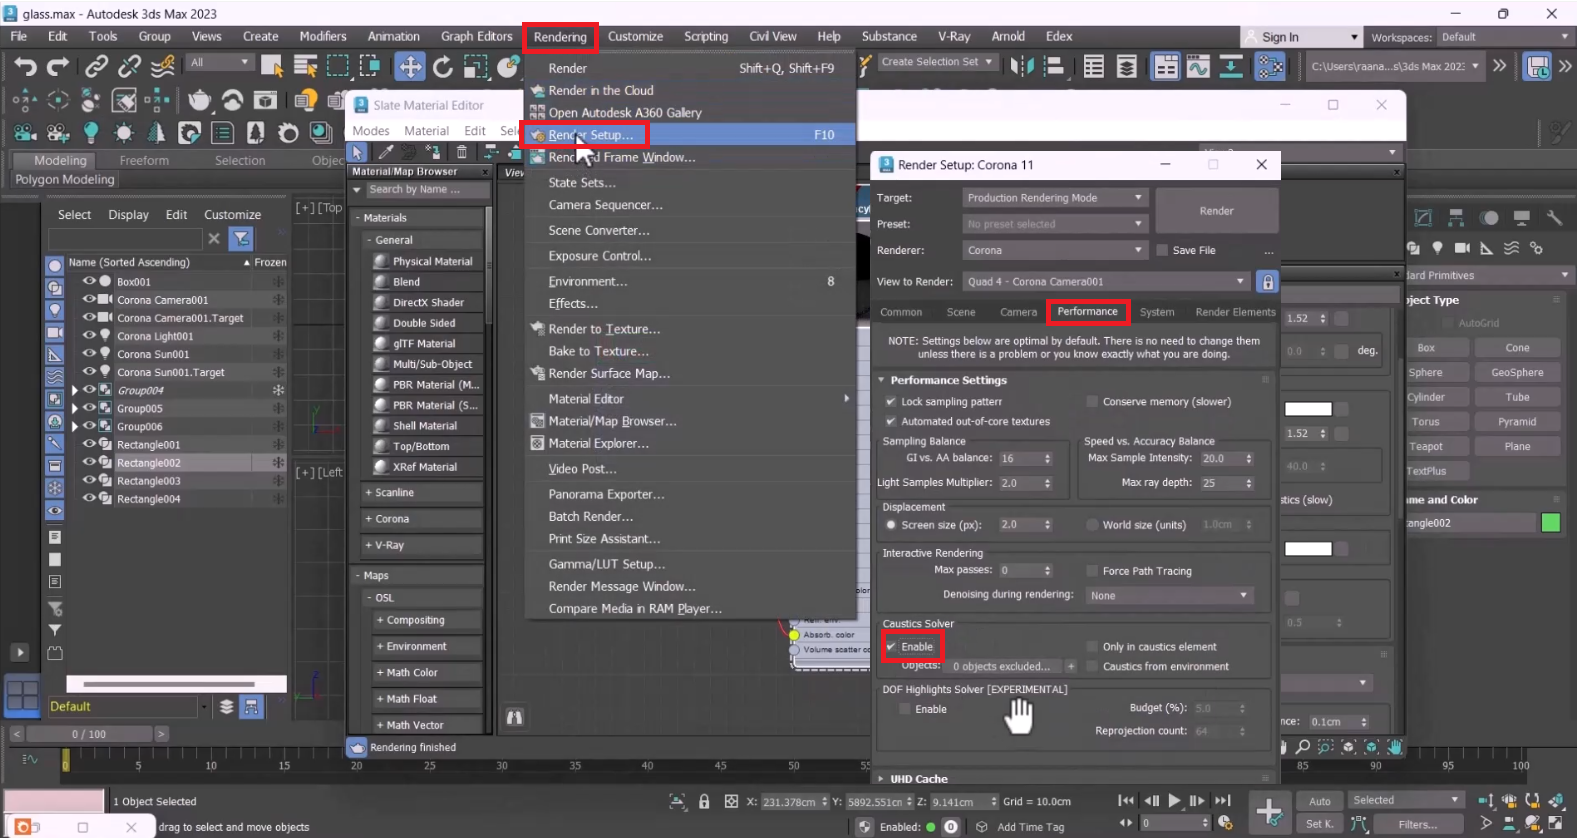Click the green object color swatch
This screenshot has height=838, width=1577.
pyautogui.click(x=1550, y=523)
